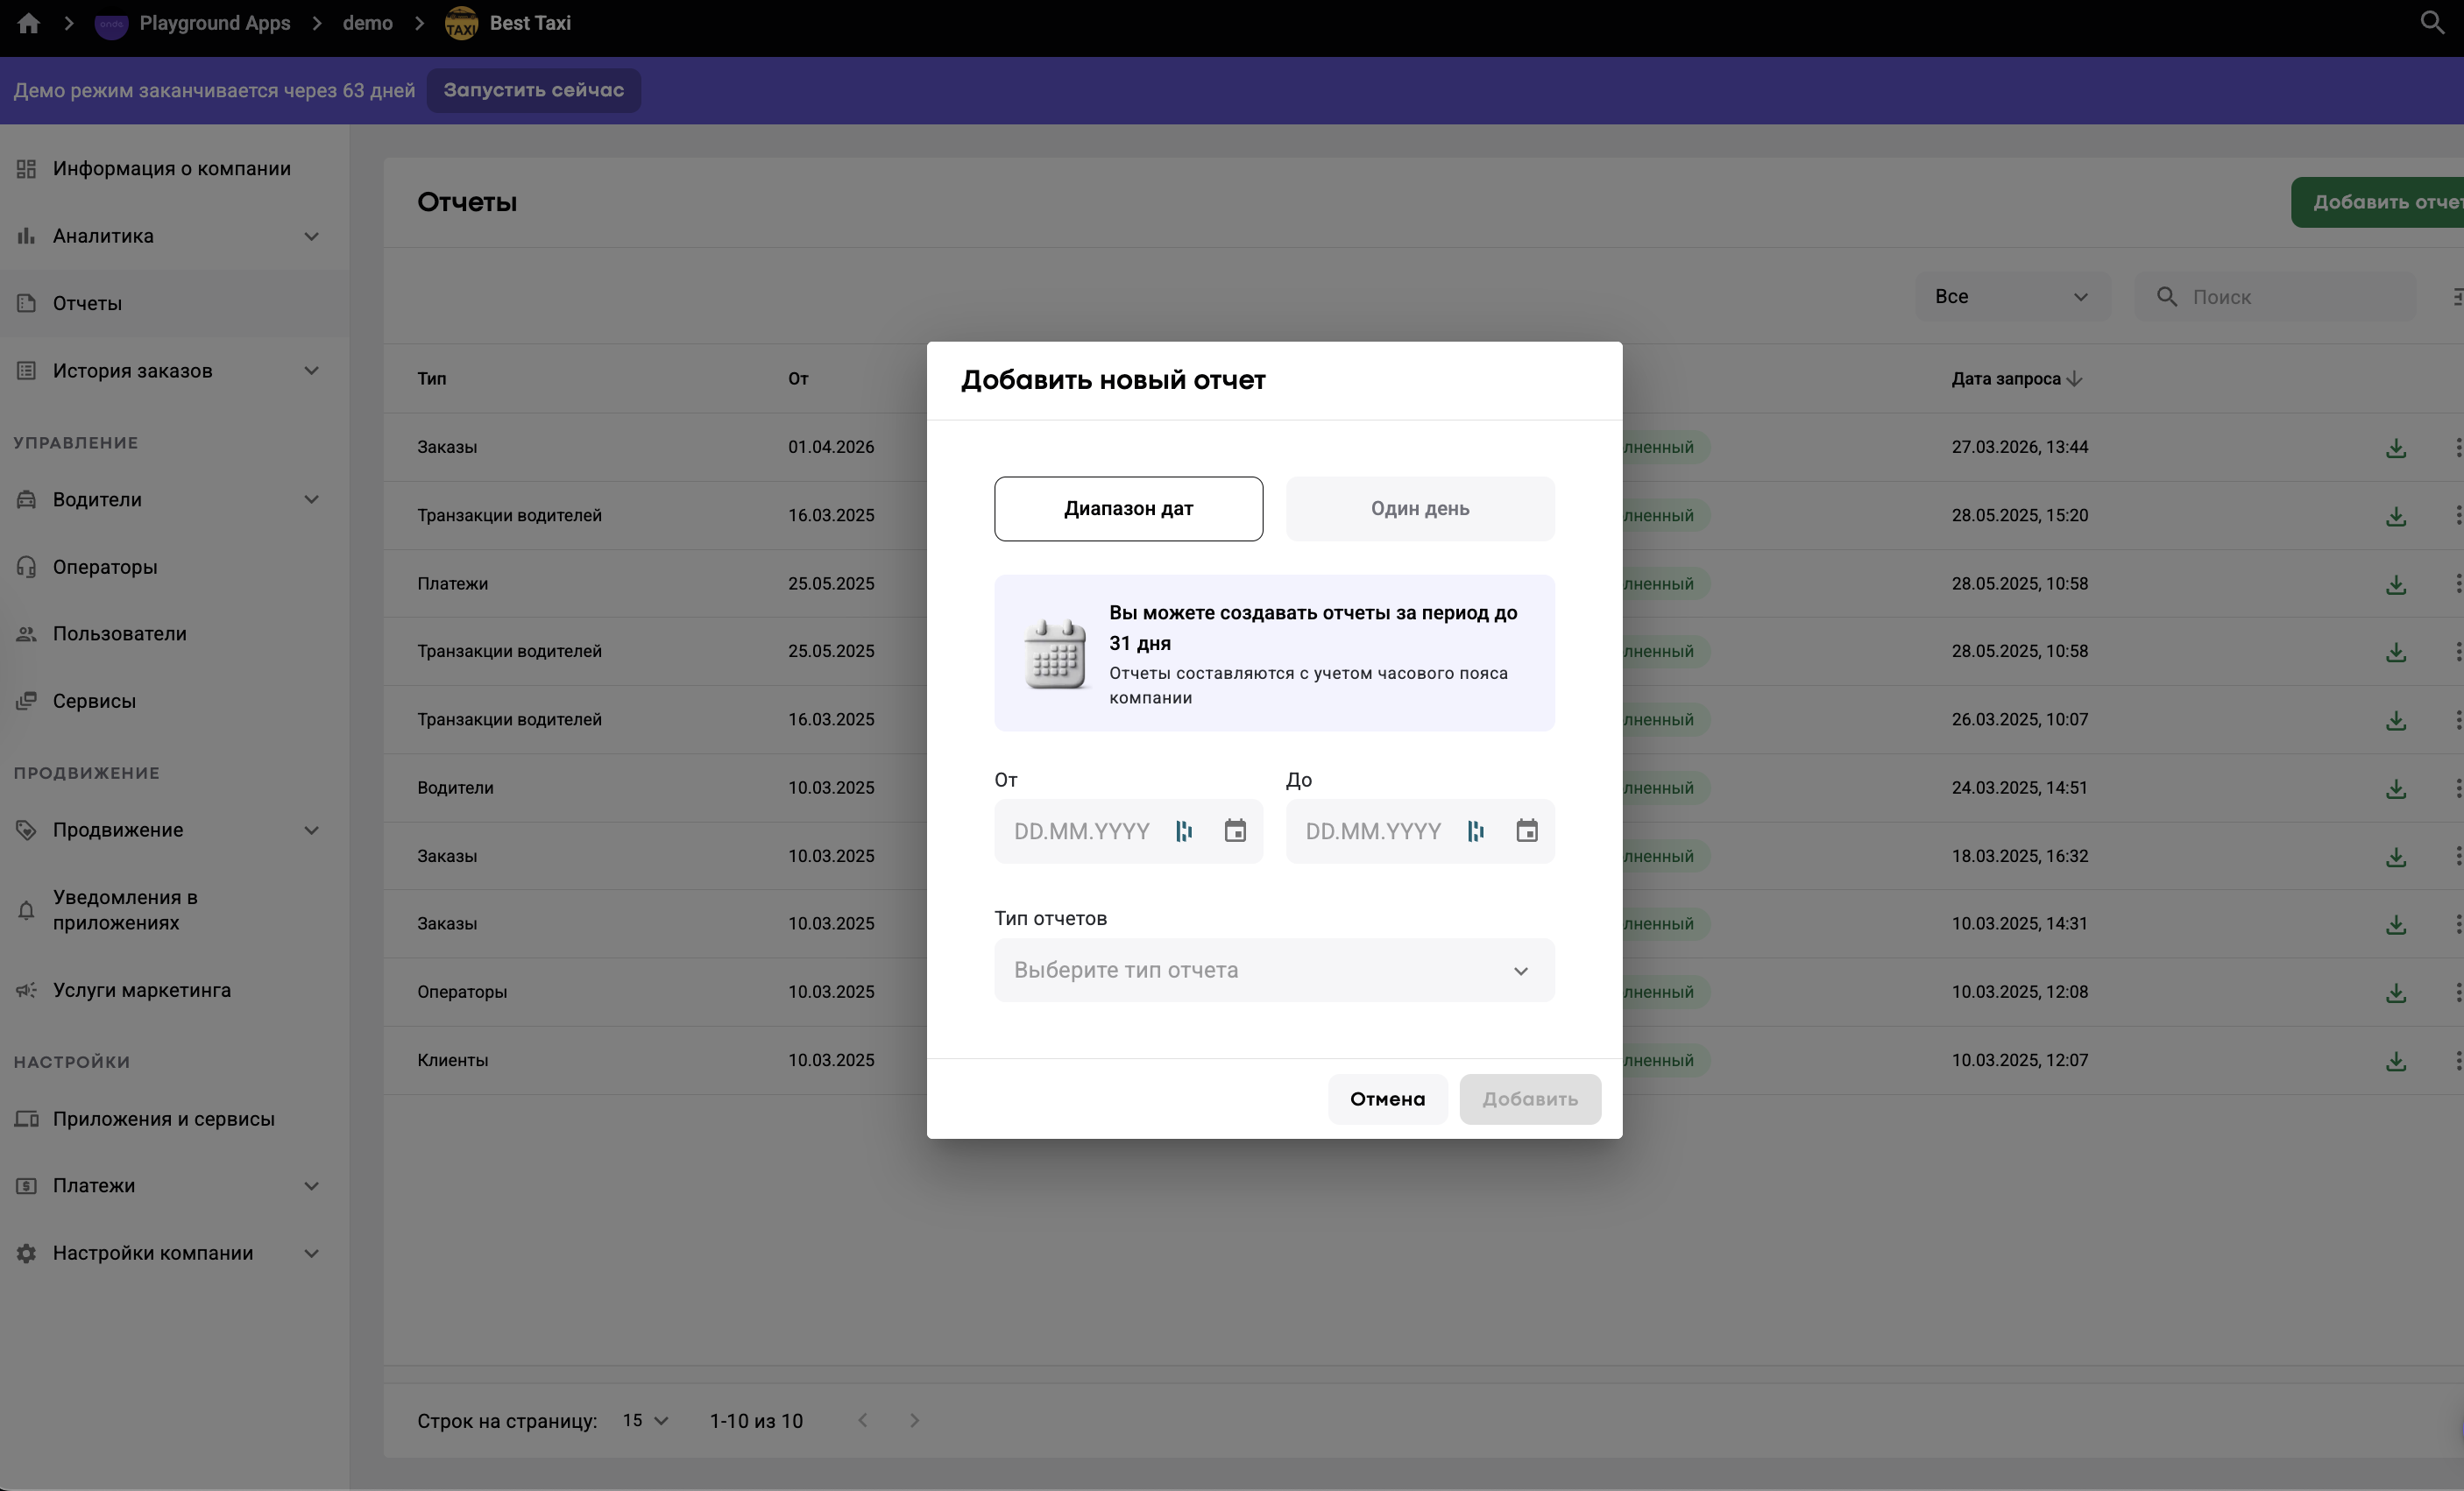
Task: Switch to Один день mode
Action: (x=1419, y=509)
